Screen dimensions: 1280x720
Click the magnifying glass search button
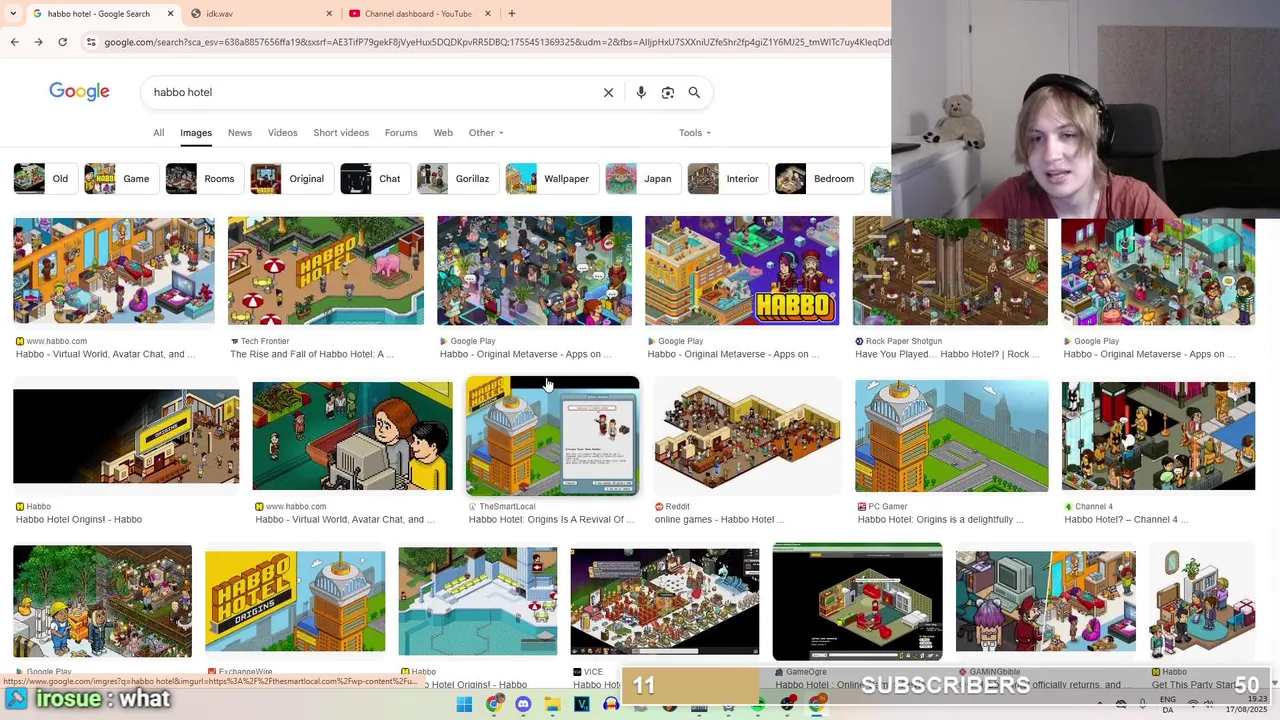pos(694,92)
